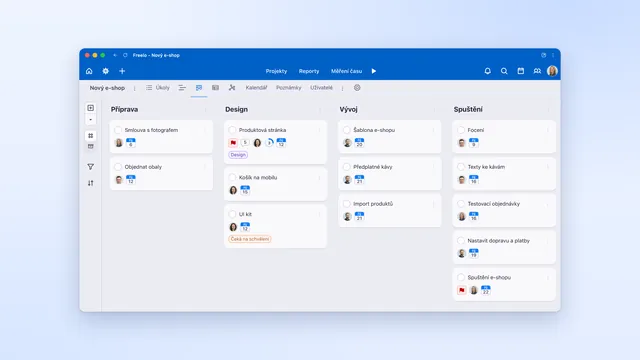Open the card view icon tab

216,88
